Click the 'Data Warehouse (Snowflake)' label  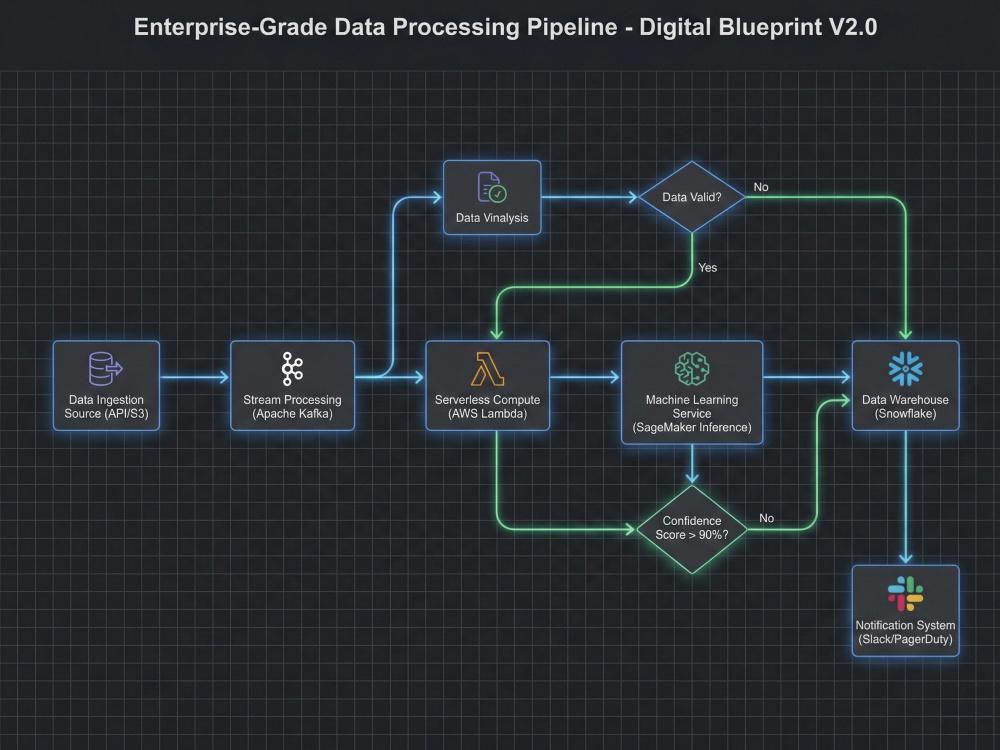coord(906,407)
